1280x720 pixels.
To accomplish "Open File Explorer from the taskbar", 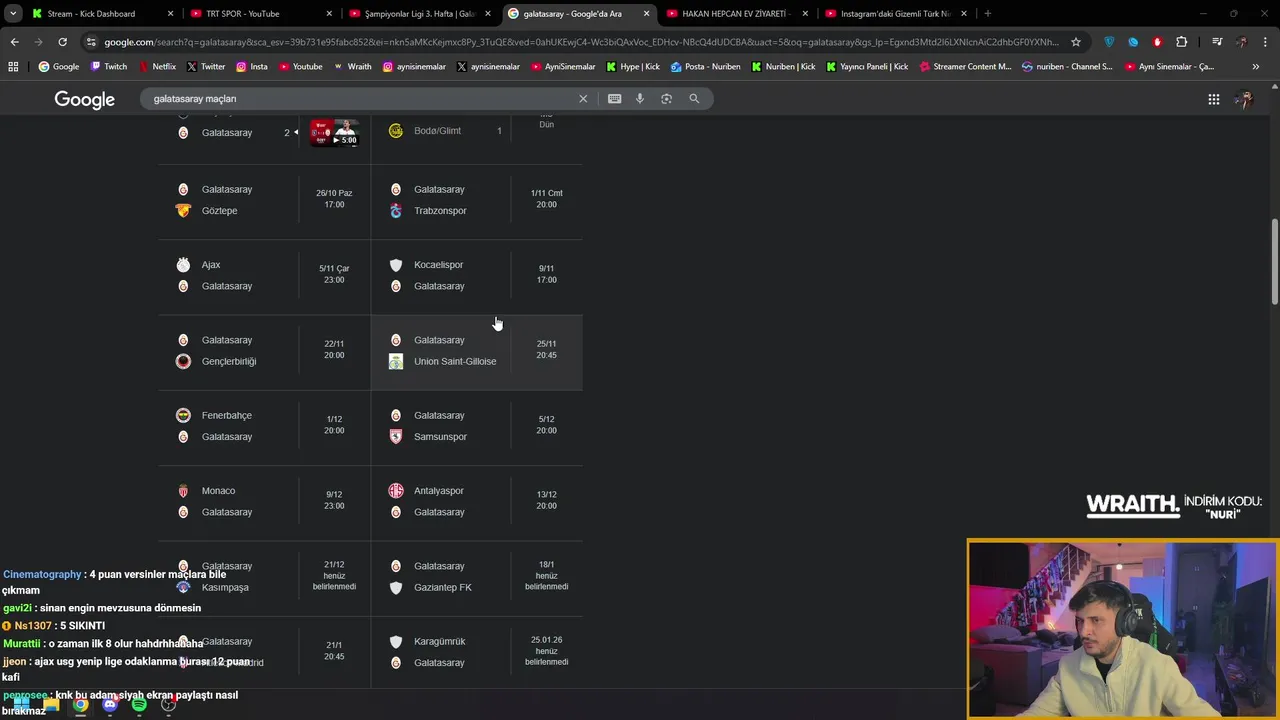I will [x=51, y=705].
